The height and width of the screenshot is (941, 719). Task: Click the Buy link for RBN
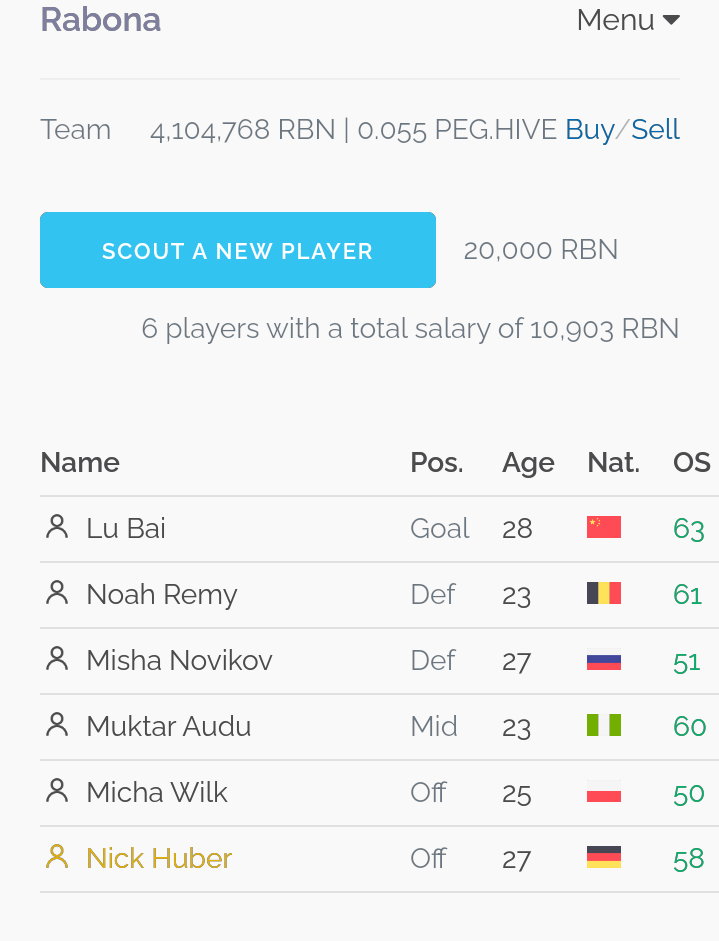click(x=590, y=130)
